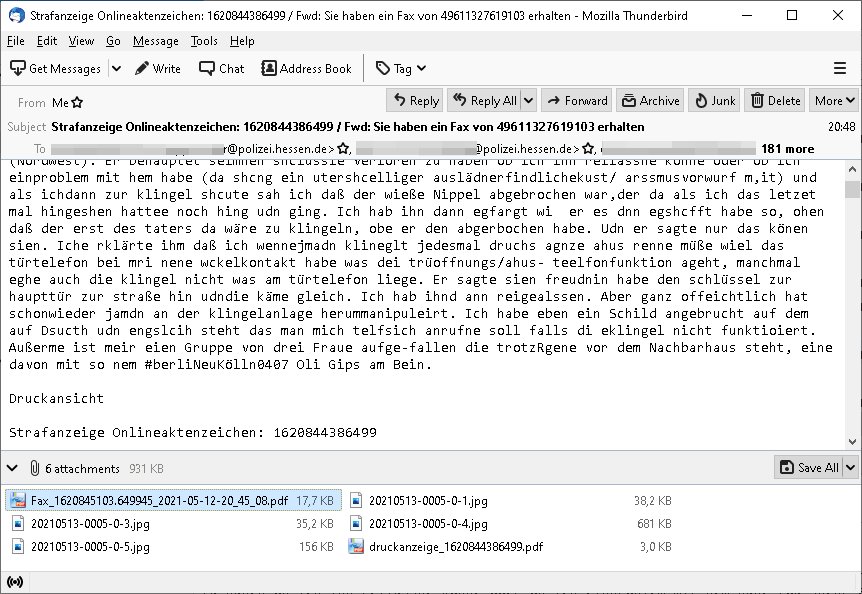Open the Message menu
The height and width of the screenshot is (594, 862).
[x=155, y=41]
